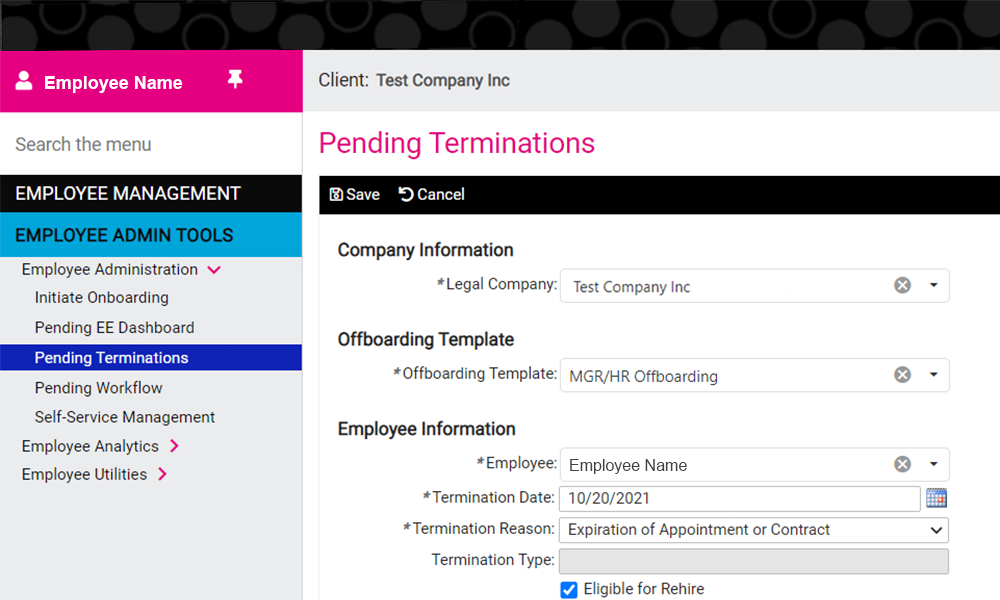Click the Save button in toolbar
The height and width of the screenshot is (600, 1000).
coord(355,194)
